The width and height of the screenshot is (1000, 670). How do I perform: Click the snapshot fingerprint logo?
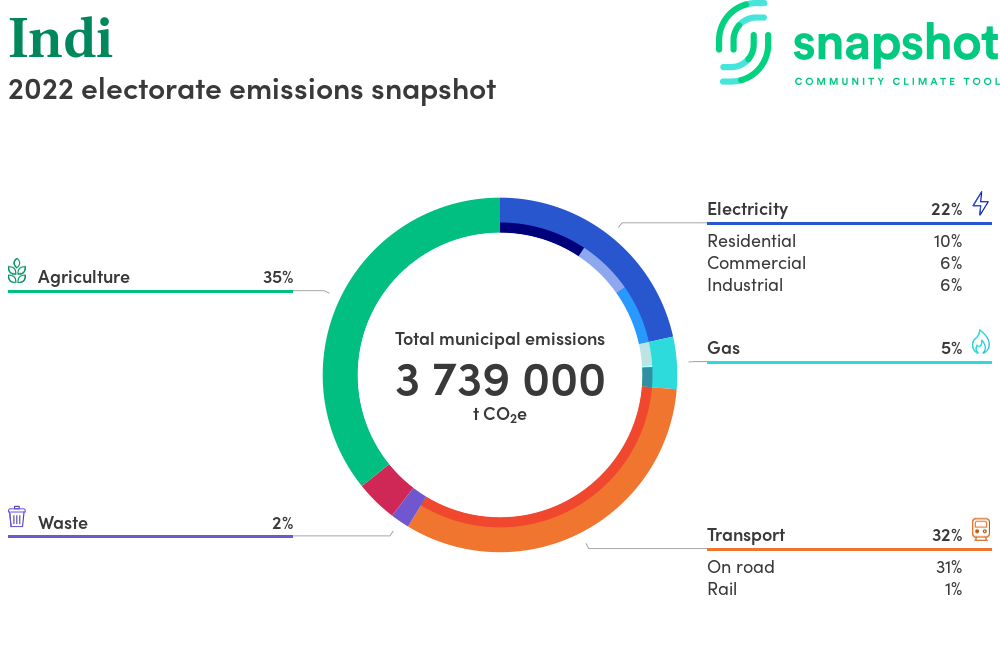(743, 43)
